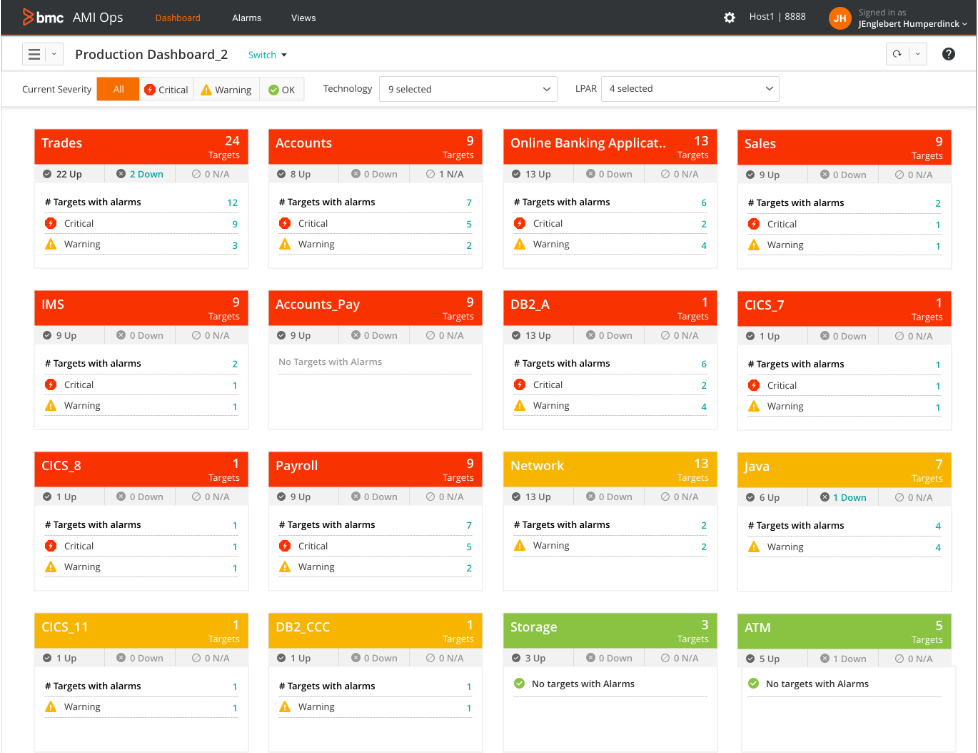Filter by Critical severity

tap(166, 89)
